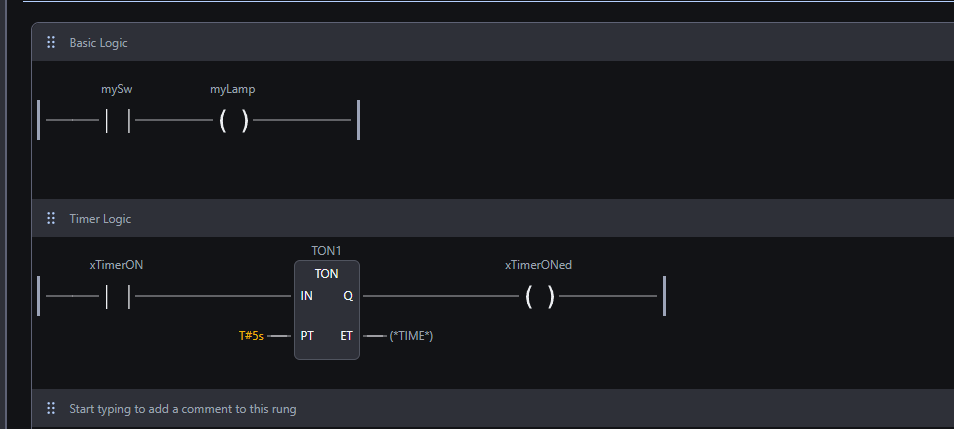This screenshot has width=954, height=429.
Task: Select the xTimerONed coil symbol
Action: (x=539, y=296)
